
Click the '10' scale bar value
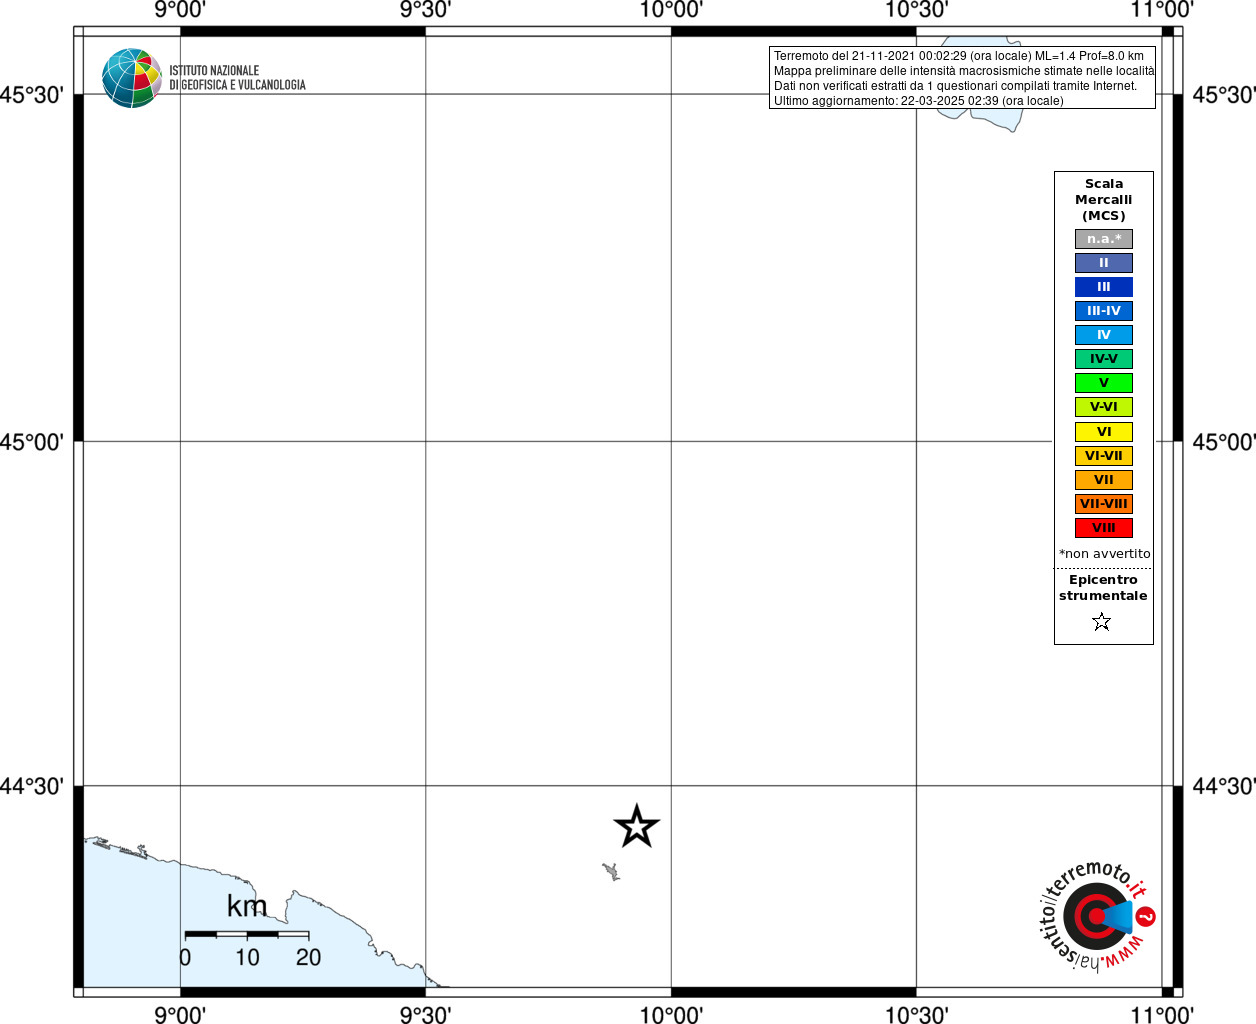(247, 957)
